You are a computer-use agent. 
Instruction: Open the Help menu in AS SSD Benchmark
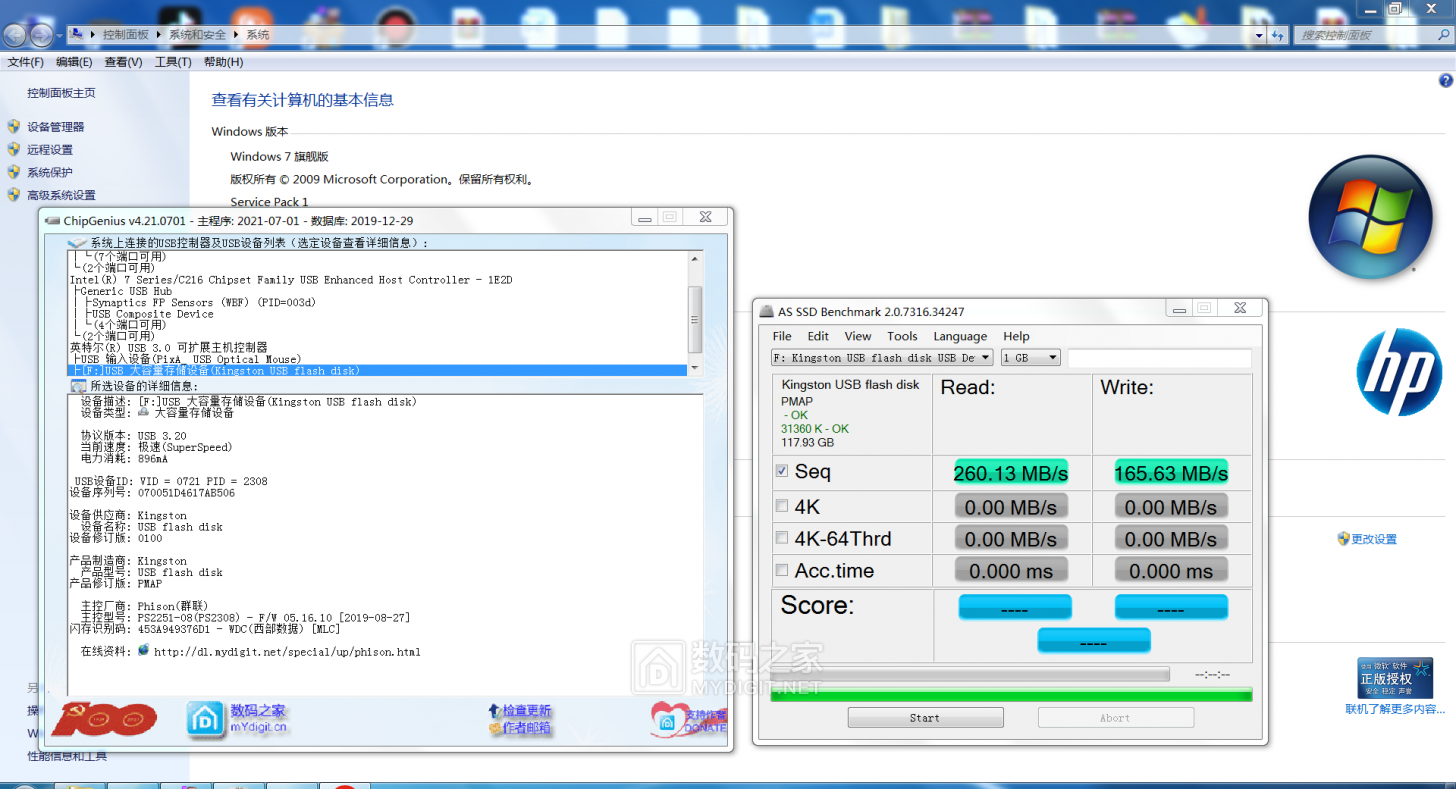(x=1016, y=336)
